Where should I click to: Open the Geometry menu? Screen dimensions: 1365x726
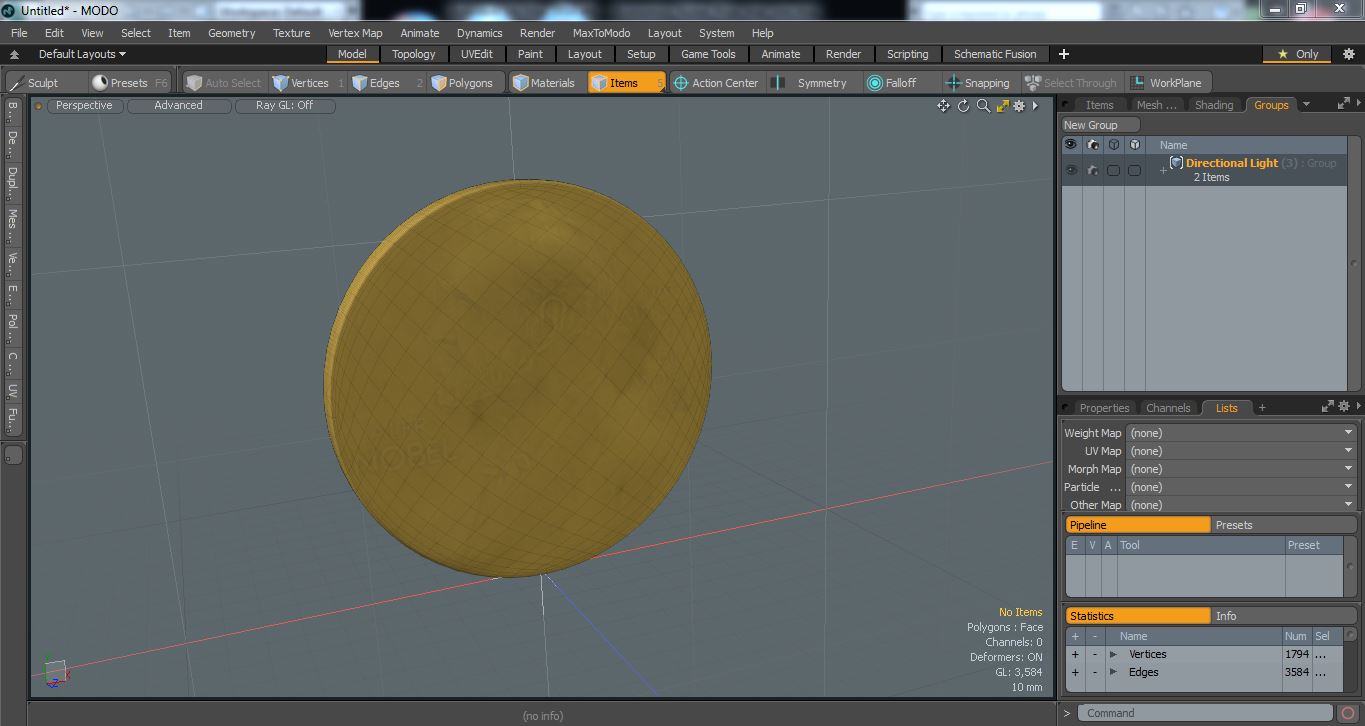(231, 33)
